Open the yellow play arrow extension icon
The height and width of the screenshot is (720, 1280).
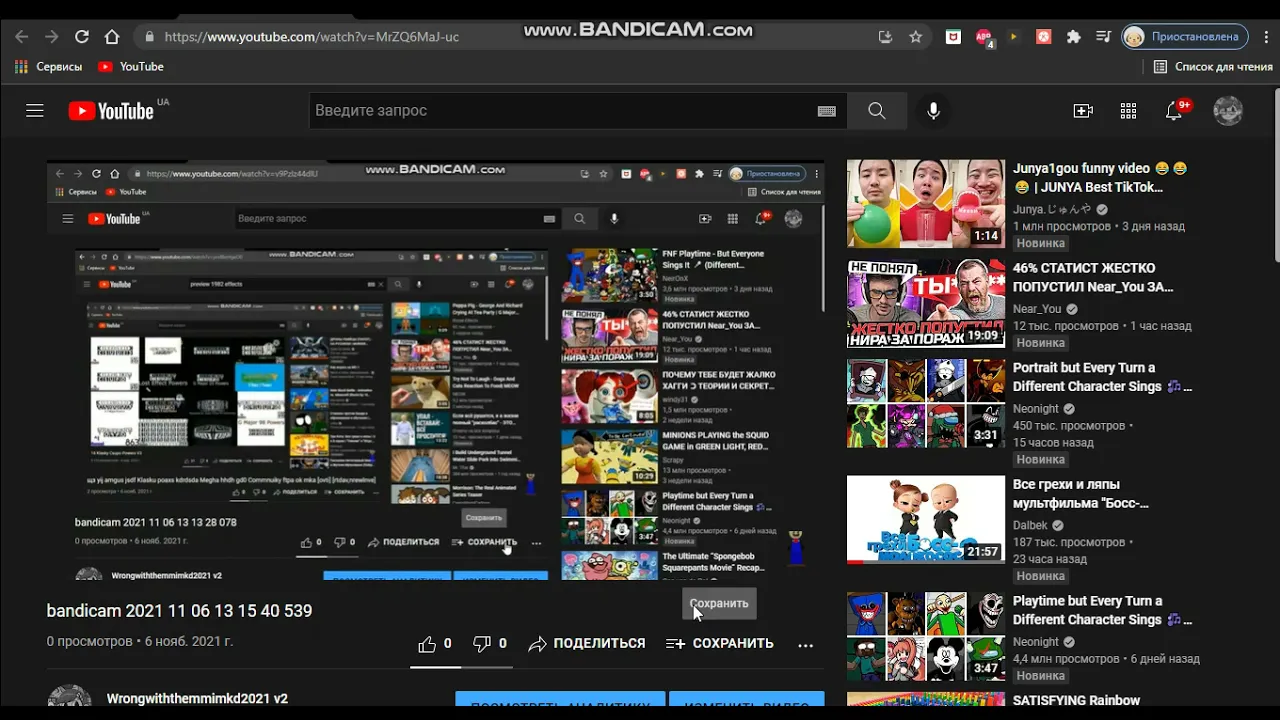[1013, 37]
